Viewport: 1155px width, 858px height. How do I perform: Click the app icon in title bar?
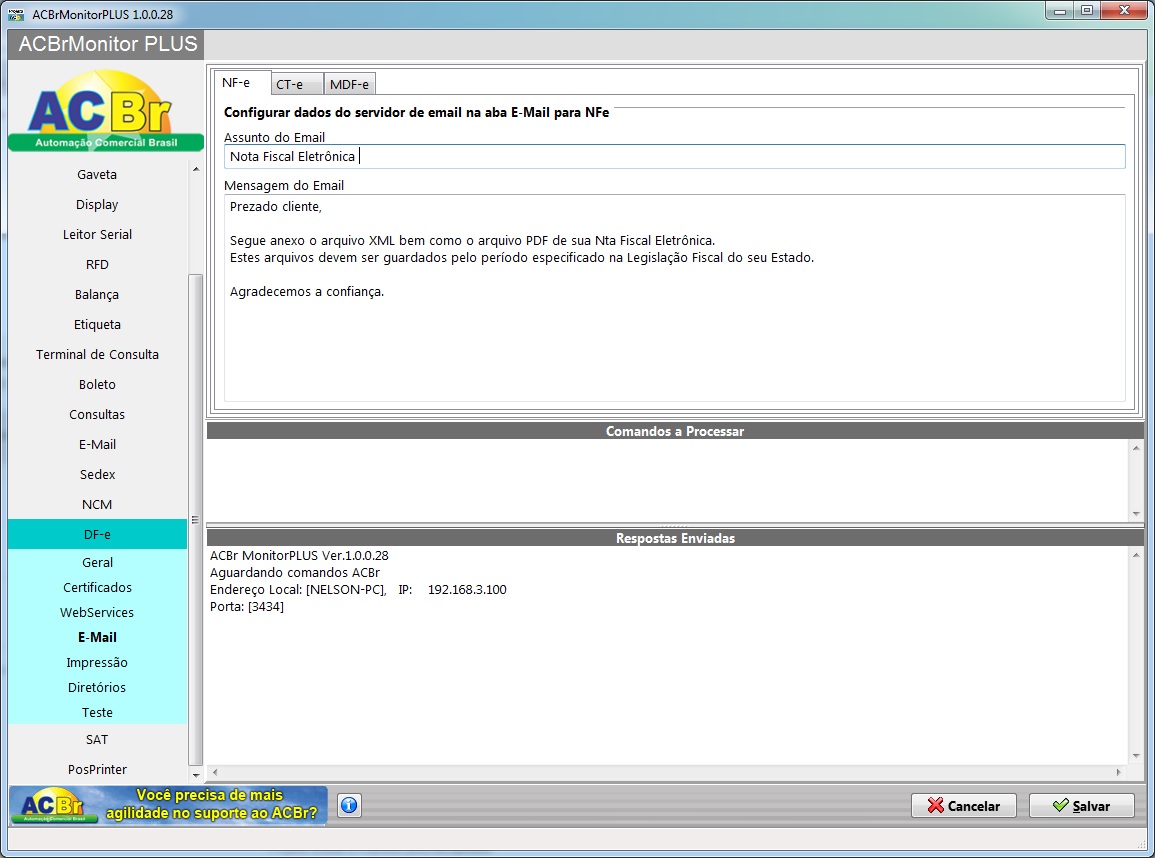pos(16,14)
